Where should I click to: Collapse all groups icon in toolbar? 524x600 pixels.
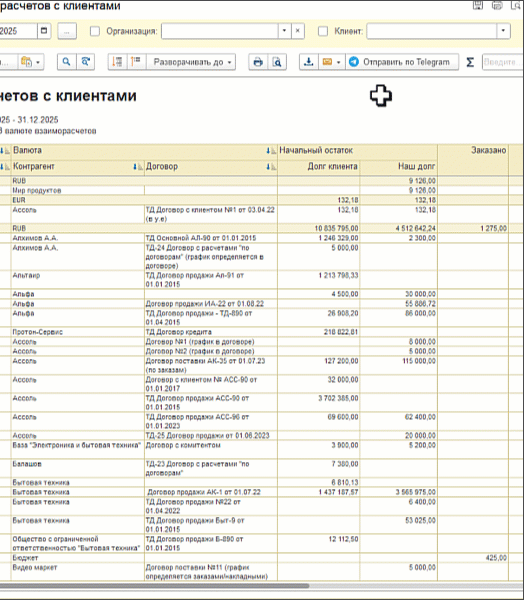pyautogui.click(x=118, y=62)
